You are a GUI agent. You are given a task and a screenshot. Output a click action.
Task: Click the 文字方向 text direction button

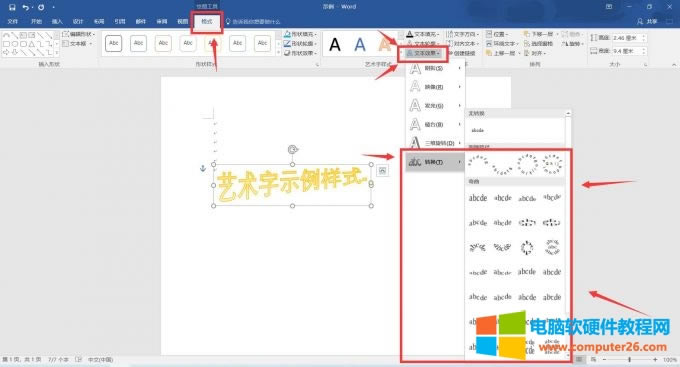[x=463, y=34]
